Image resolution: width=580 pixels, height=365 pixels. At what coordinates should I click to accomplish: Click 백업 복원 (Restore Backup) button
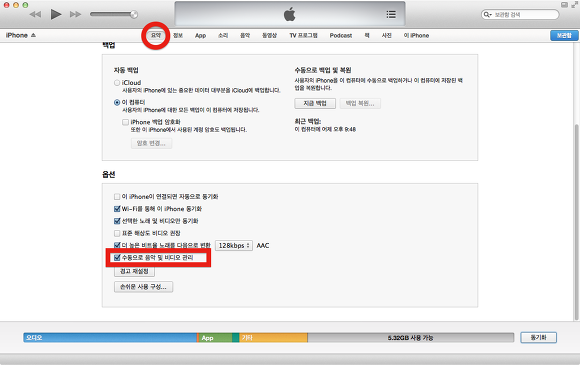point(360,103)
